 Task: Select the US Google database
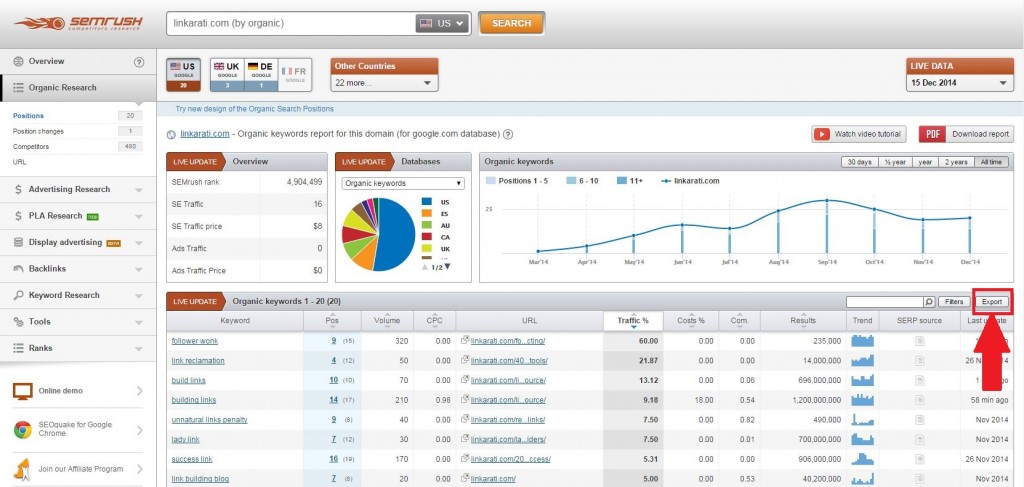[184, 74]
